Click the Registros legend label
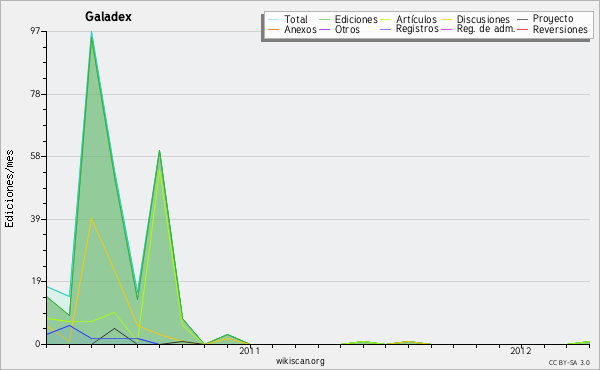Screen dimensions: 600x370 click(417, 29)
